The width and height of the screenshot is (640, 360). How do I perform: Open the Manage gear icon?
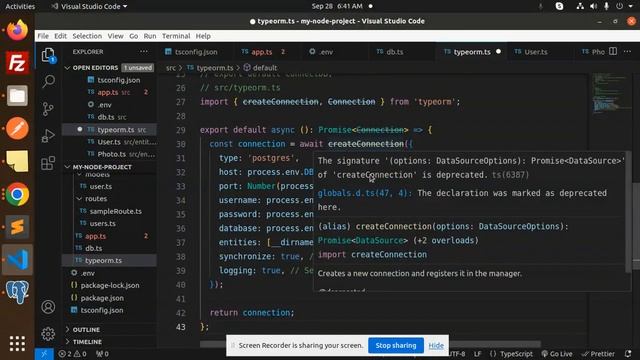tap(48, 334)
